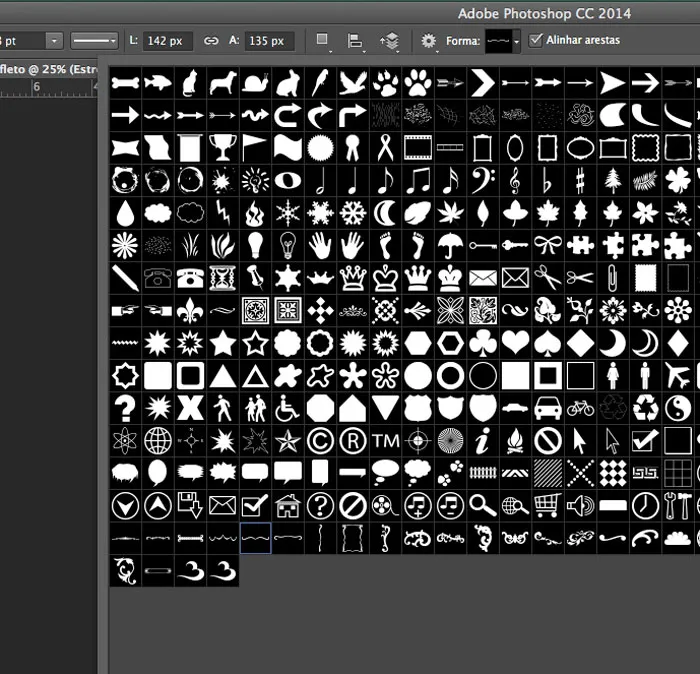This screenshot has width=700, height=674.
Task: Select the snail shape
Action: pyautogui.click(x=255, y=83)
